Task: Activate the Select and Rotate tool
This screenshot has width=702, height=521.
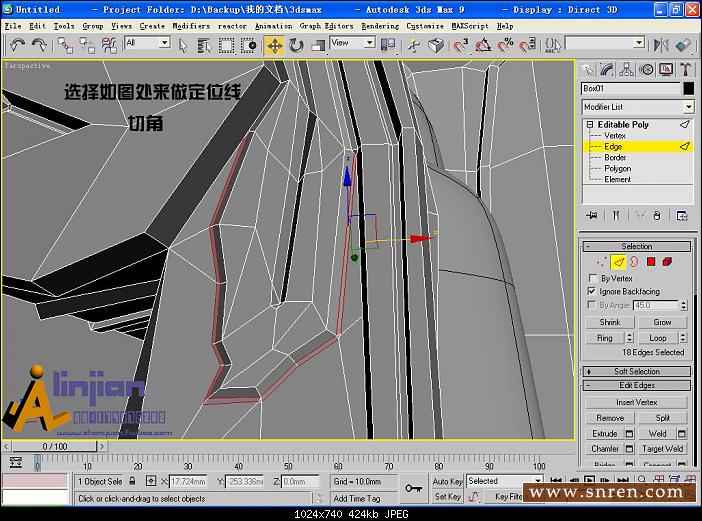Action: 296,45
